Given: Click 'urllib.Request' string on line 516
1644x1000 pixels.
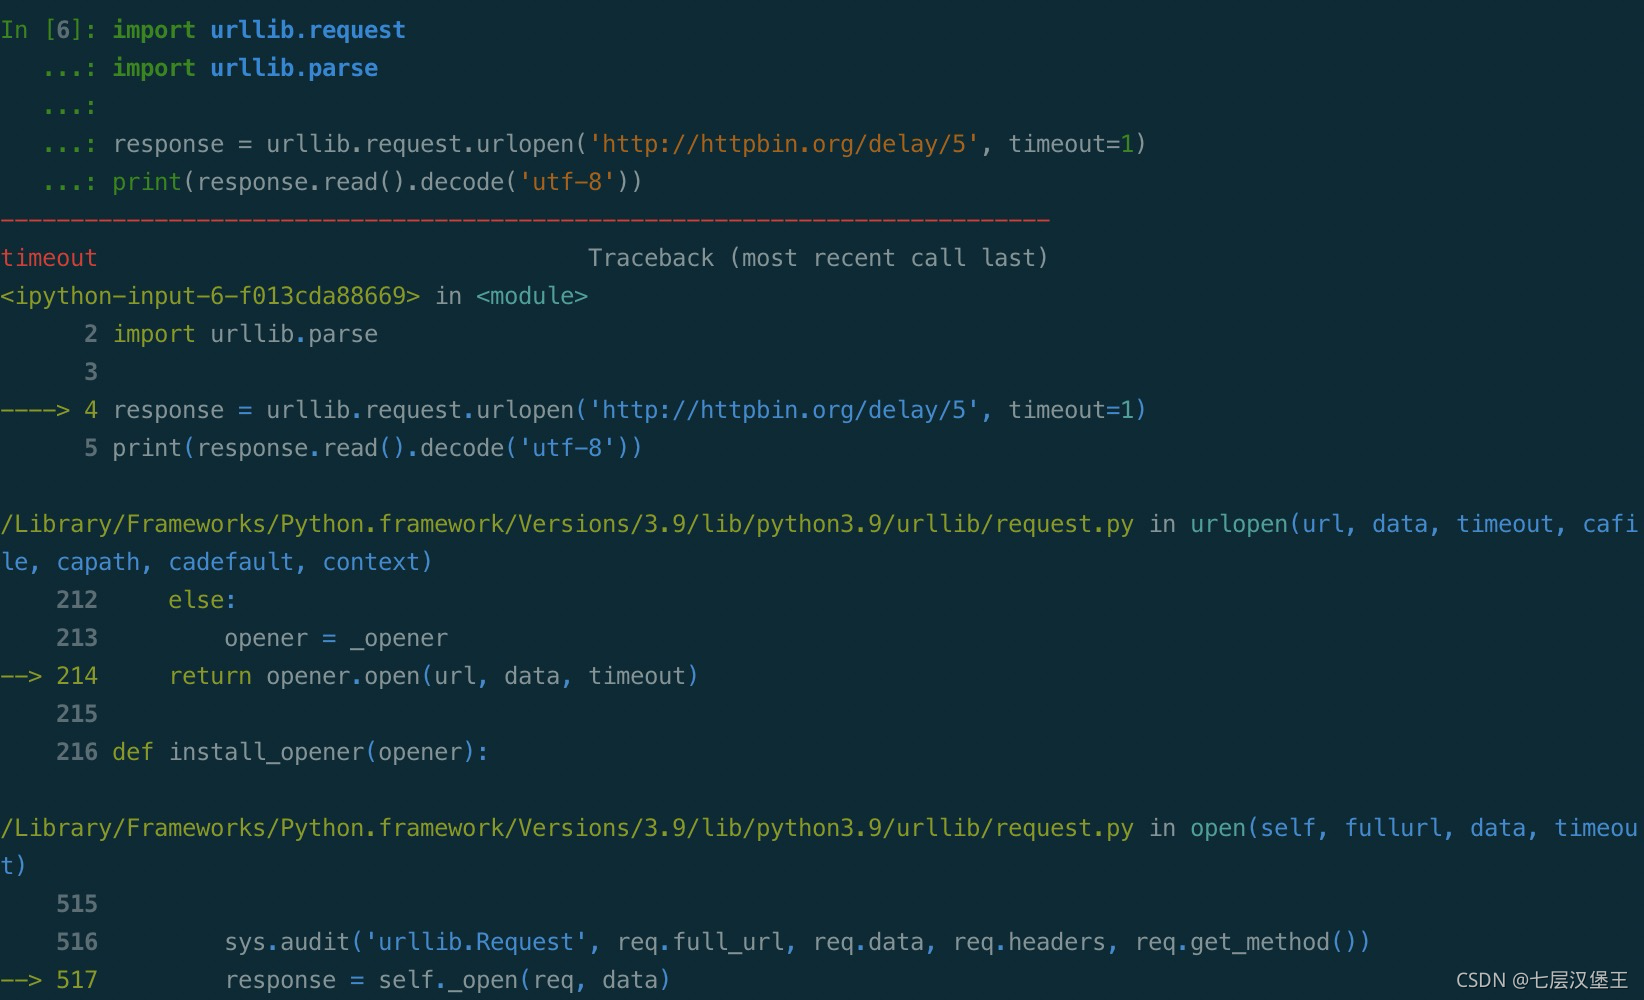Looking at the screenshot, I should tap(476, 942).
